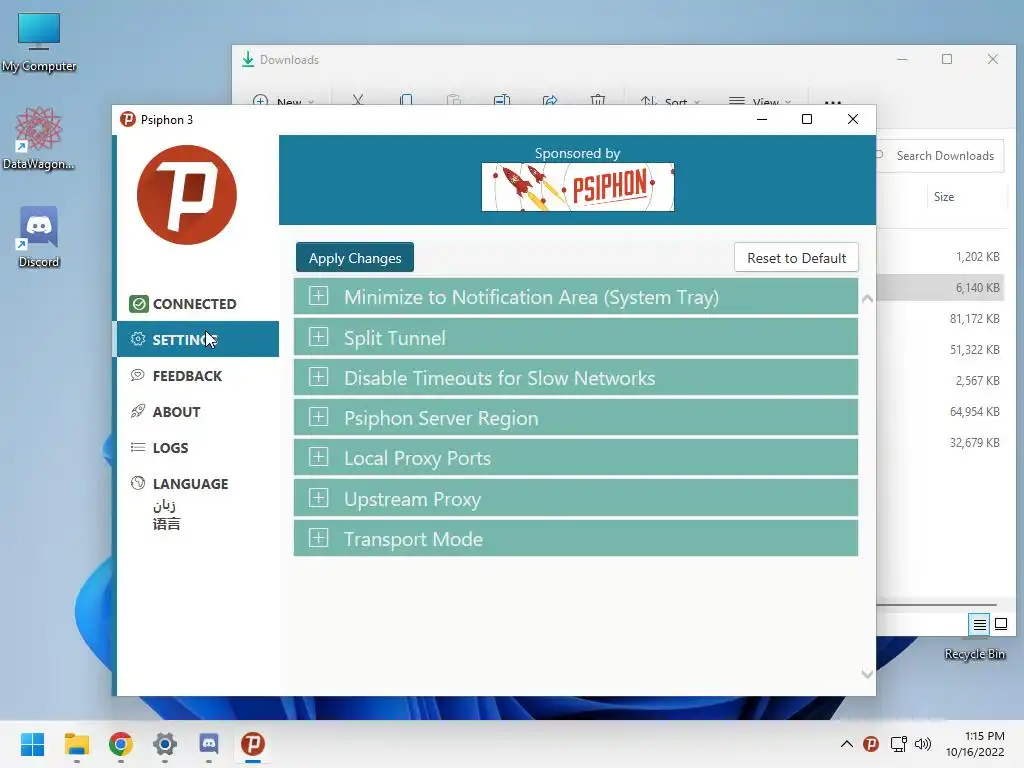Select the file row sized 2,567 KB

click(x=940, y=380)
